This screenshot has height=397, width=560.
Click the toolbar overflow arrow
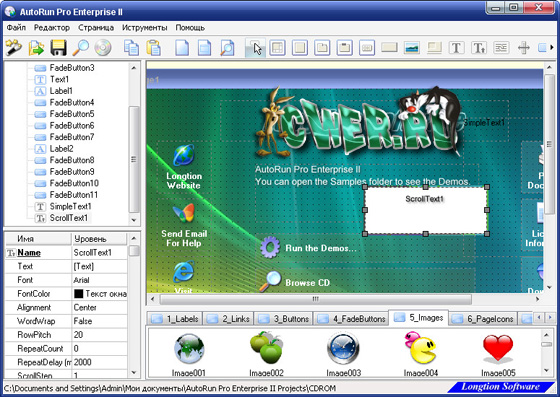click(x=552, y=47)
